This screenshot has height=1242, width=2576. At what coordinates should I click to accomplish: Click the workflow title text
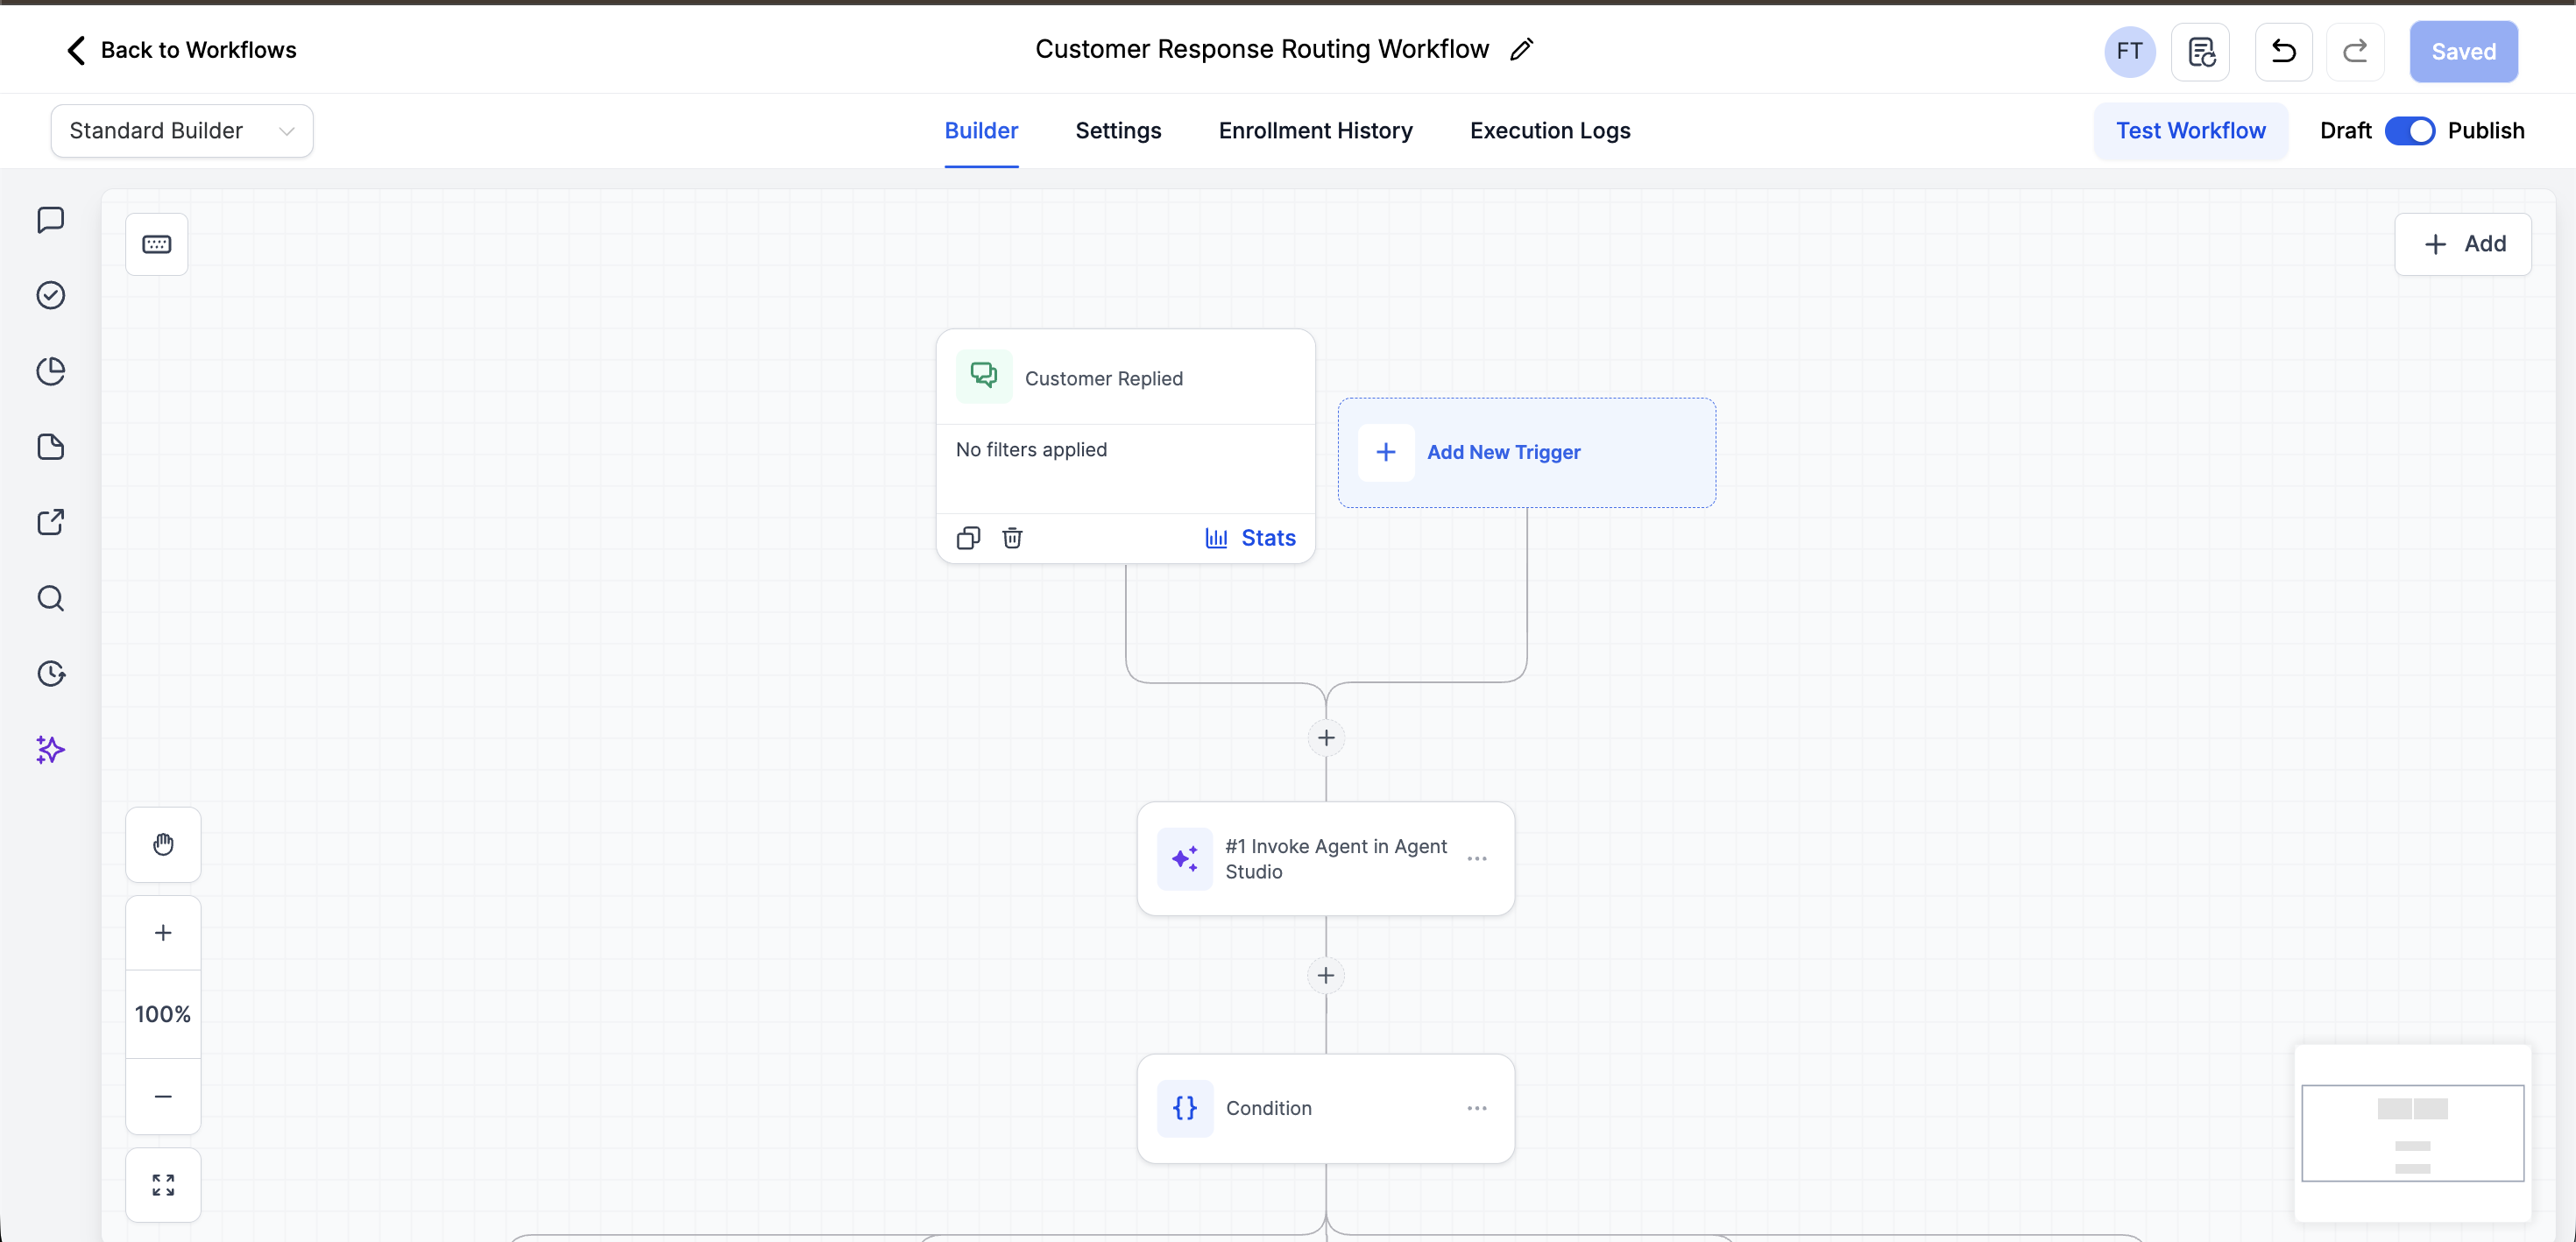[1262, 49]
